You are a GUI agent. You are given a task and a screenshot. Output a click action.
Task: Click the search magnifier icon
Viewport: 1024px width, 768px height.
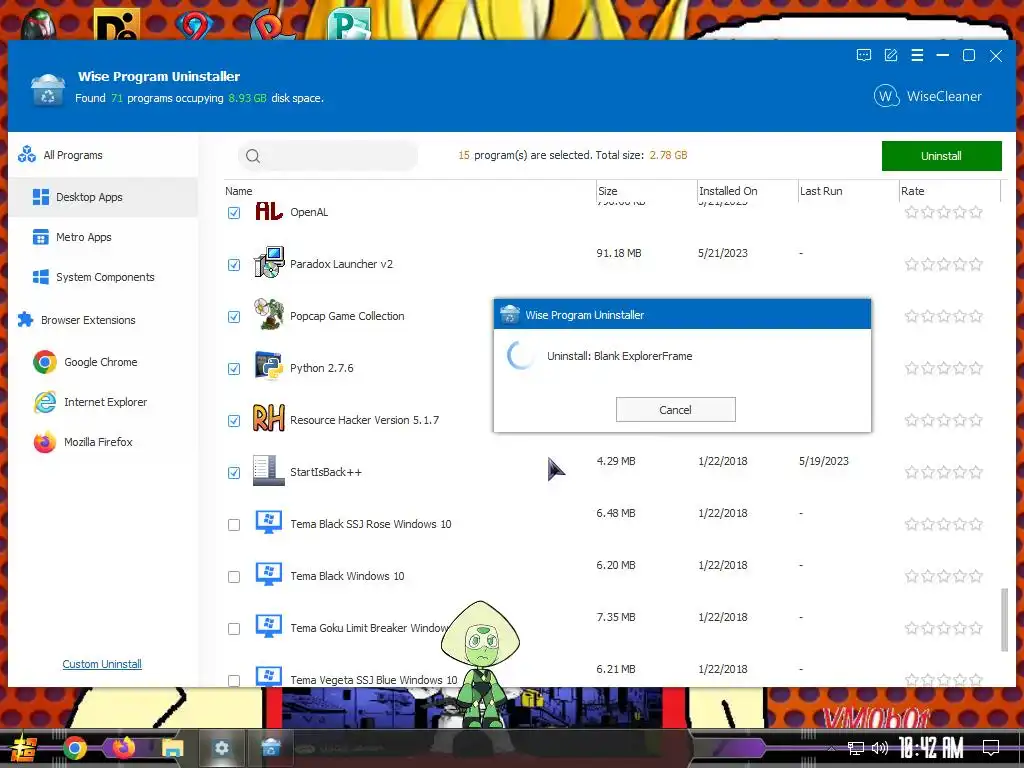[253, 155]
